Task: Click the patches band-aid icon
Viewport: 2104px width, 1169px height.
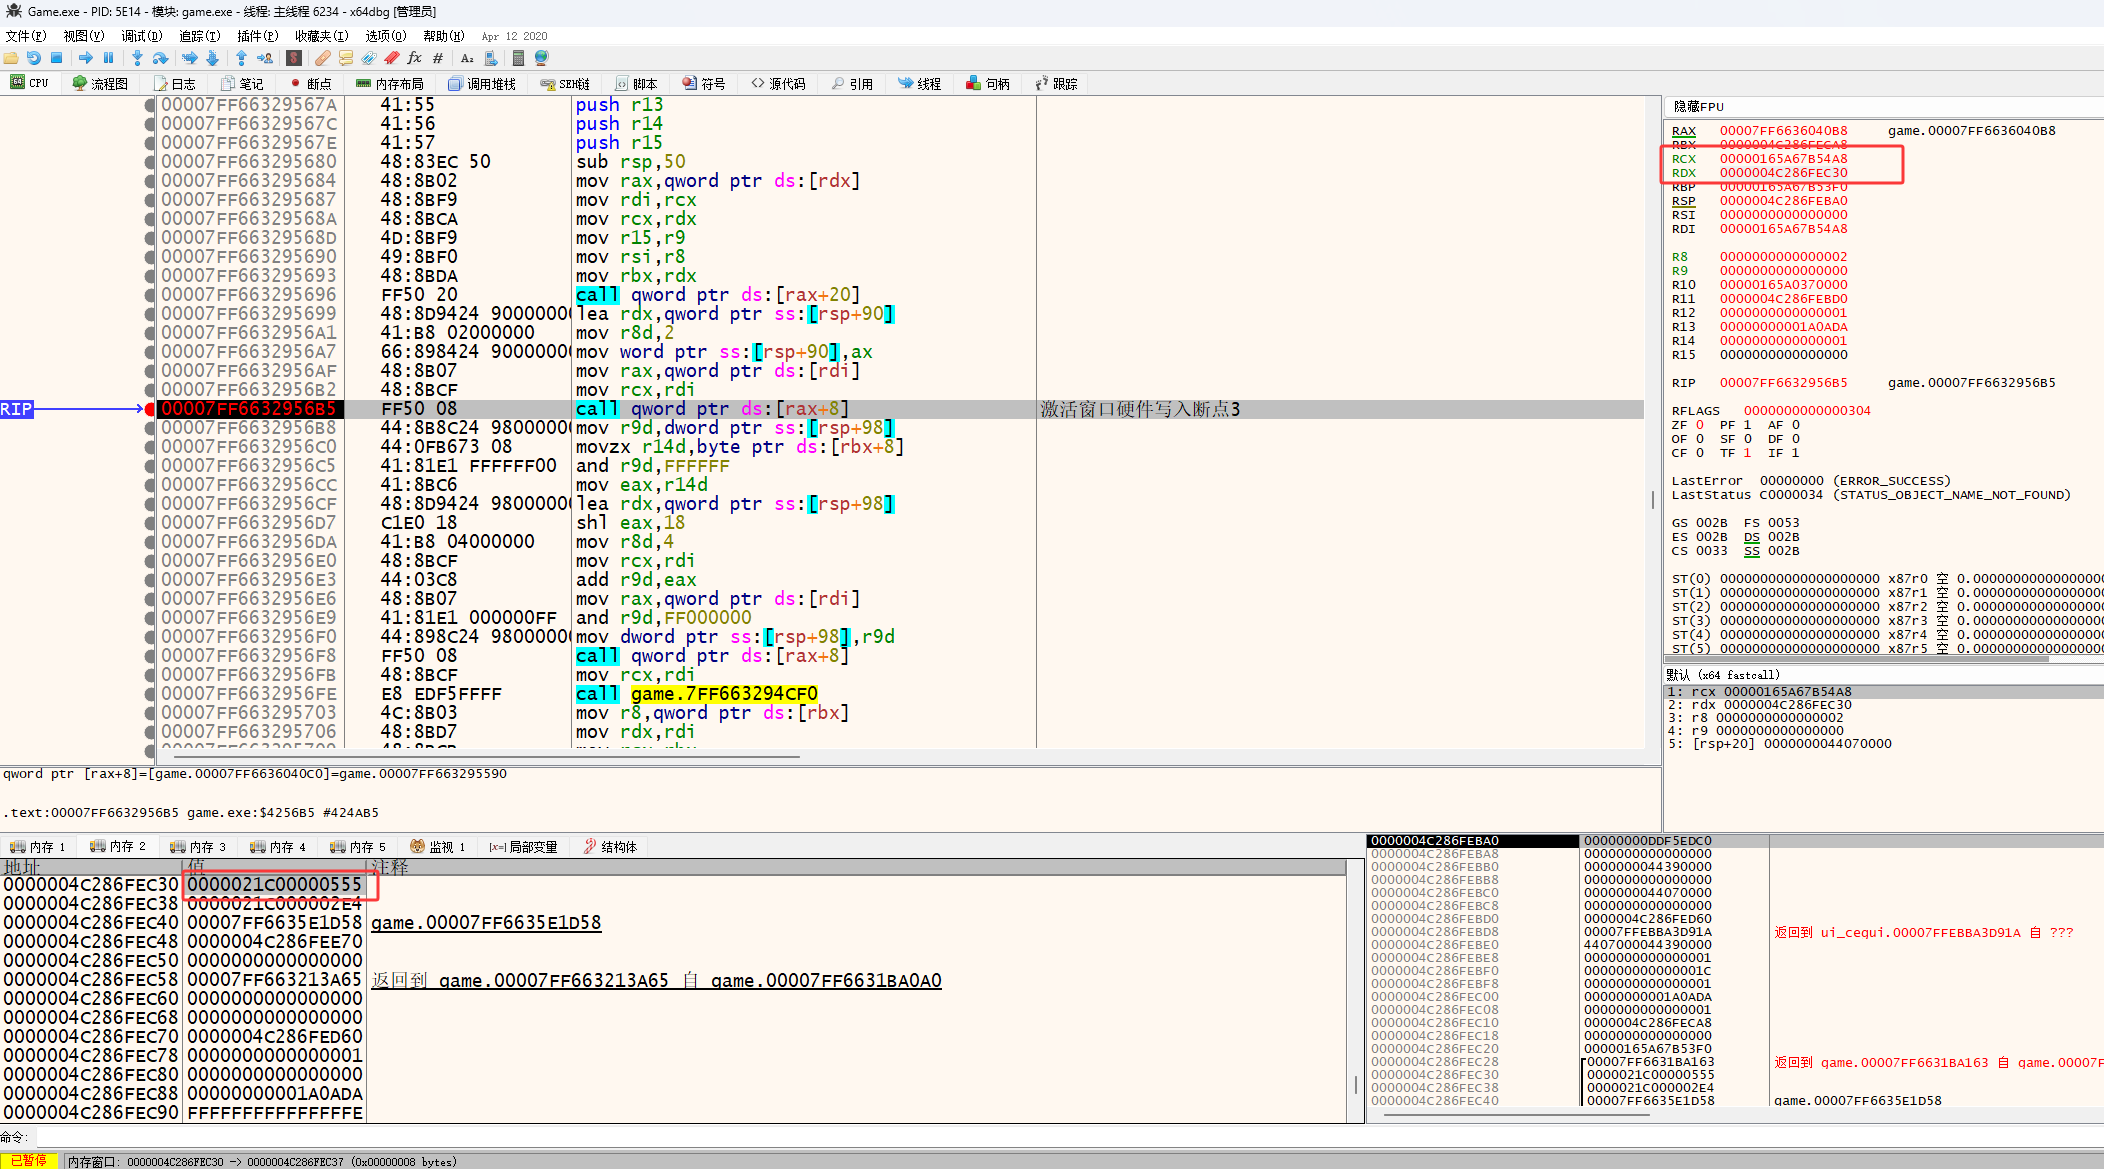Action: pos(322,58)
